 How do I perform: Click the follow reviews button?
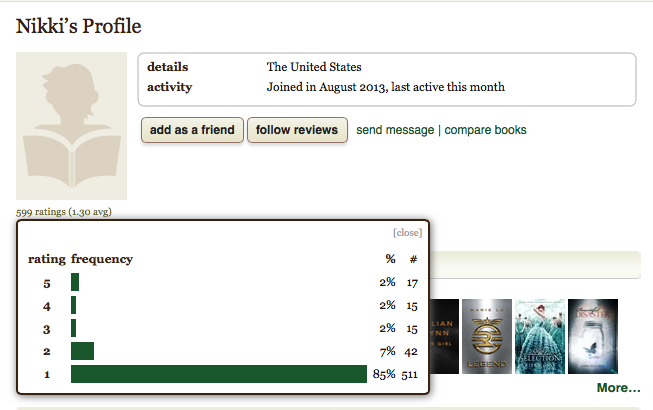tap(297, 130)
